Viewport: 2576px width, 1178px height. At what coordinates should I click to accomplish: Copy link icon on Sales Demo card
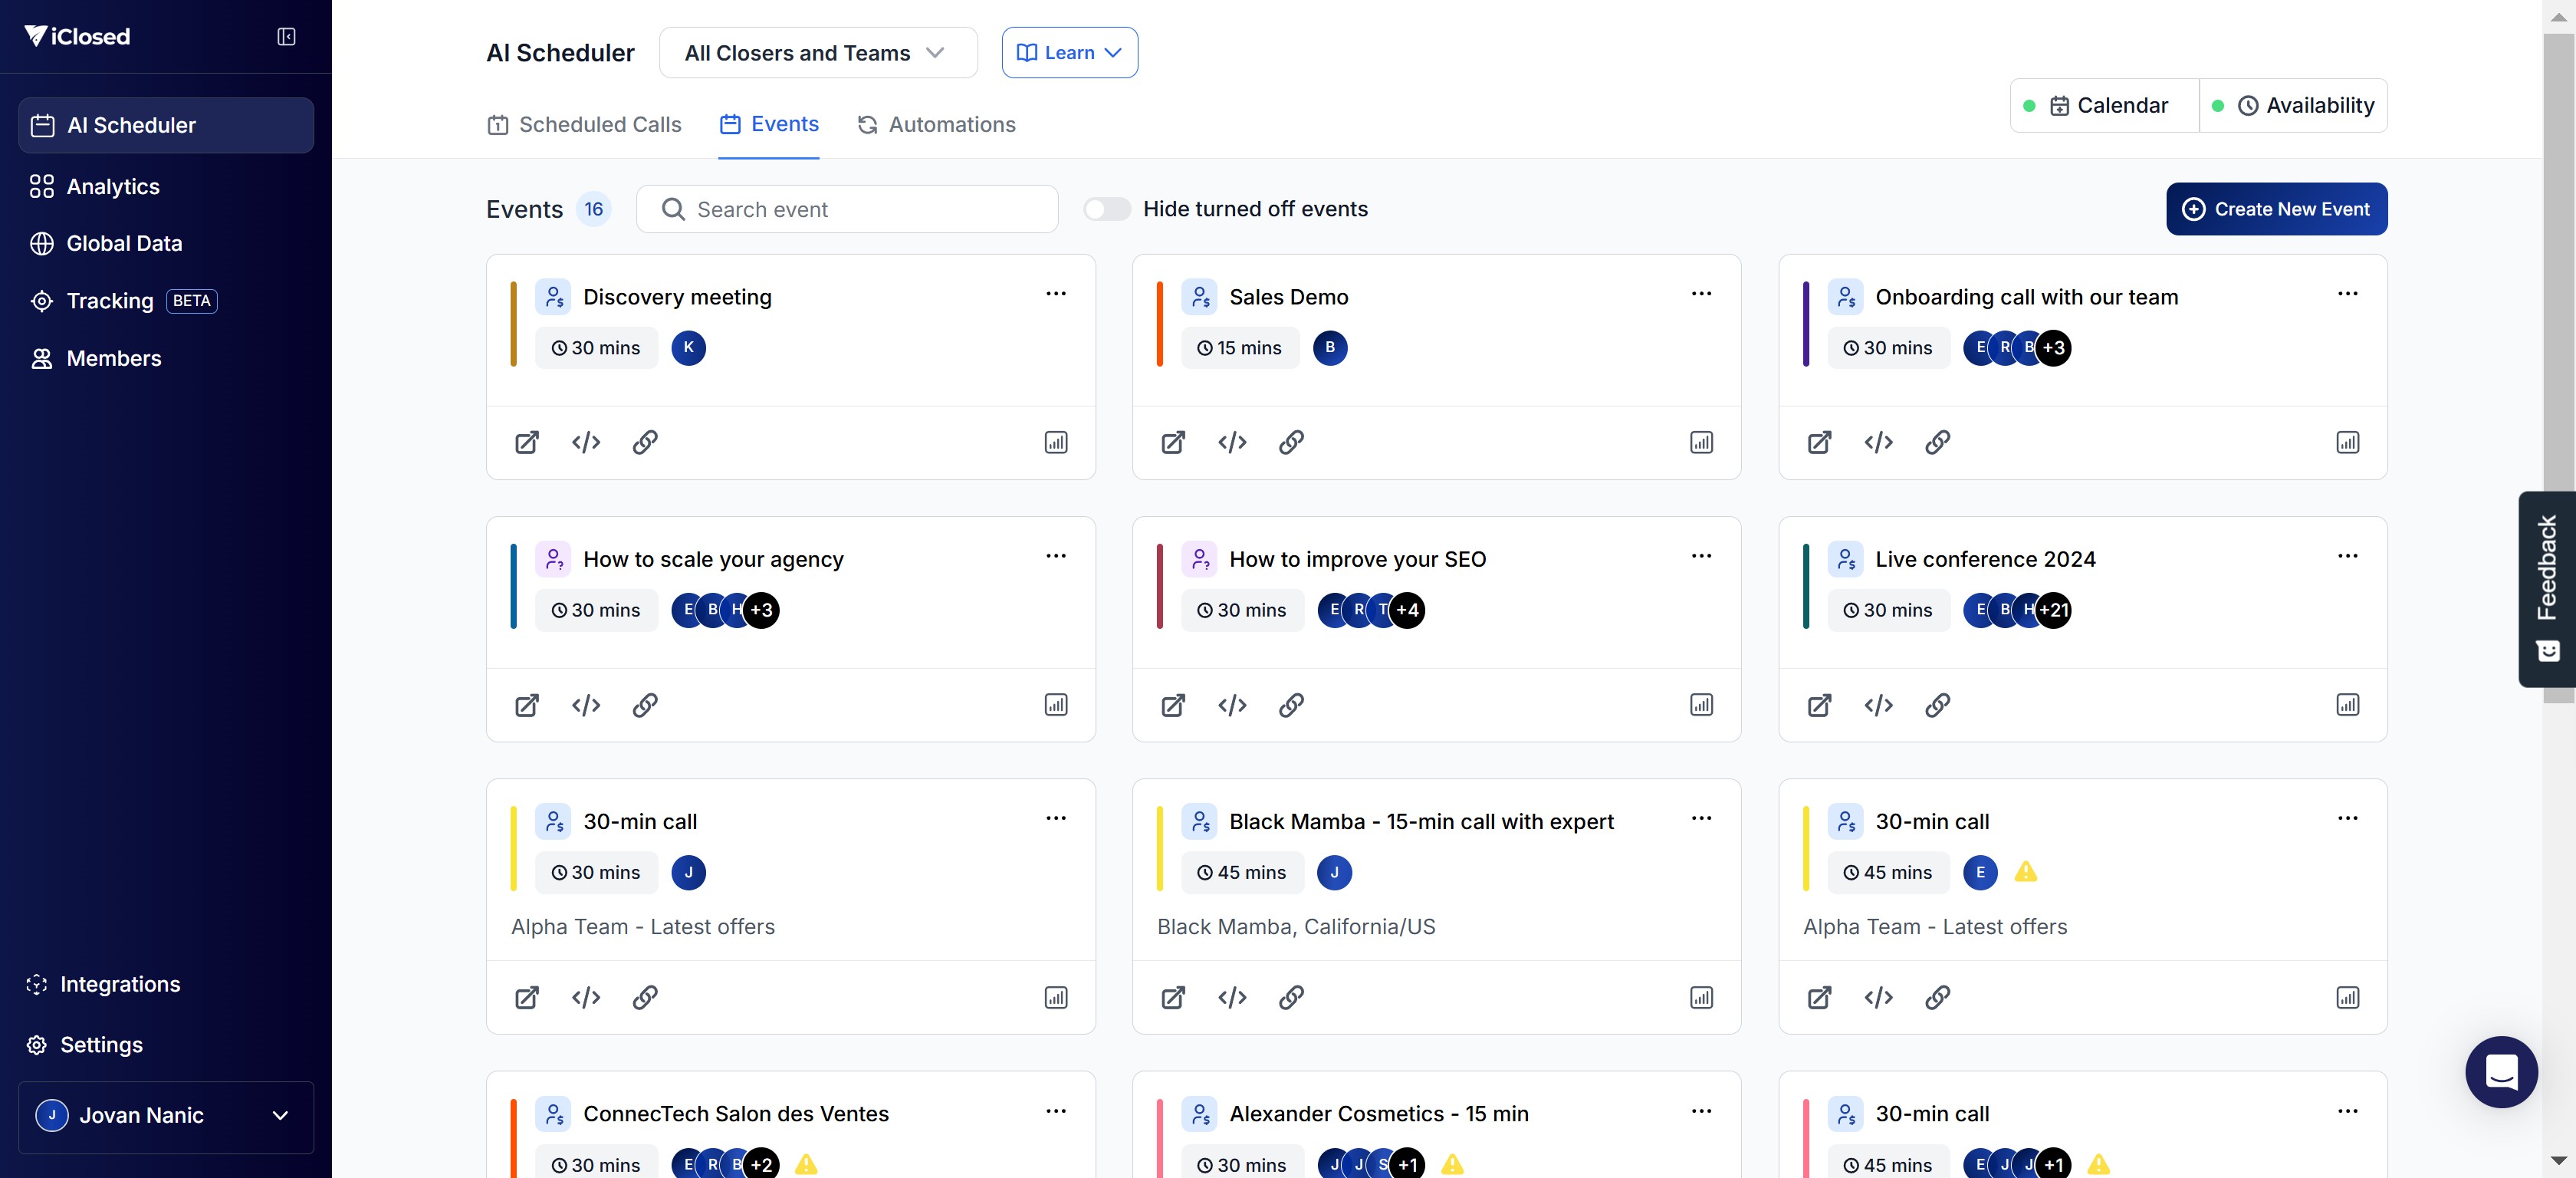pyautogui.click(x=1291, y=442)
